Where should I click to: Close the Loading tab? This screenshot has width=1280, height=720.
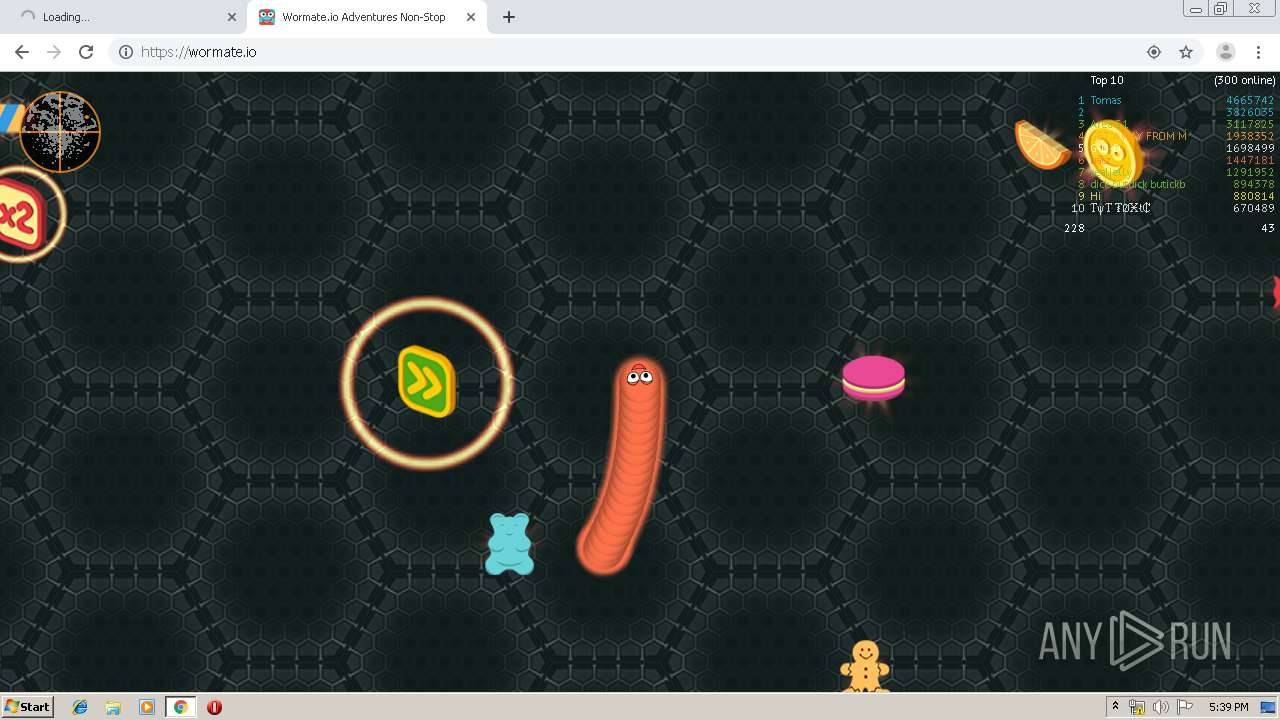pyautogui.click(x=232, y=17)
